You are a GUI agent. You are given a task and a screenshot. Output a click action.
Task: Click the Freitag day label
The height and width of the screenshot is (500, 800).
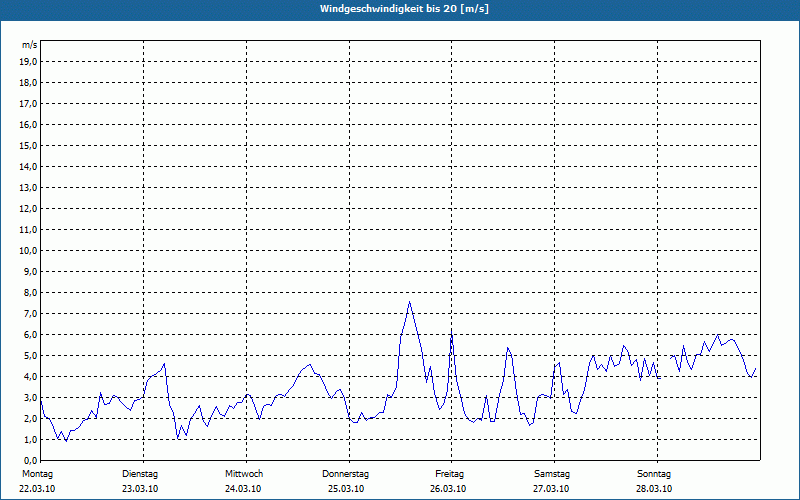[449, 474]
